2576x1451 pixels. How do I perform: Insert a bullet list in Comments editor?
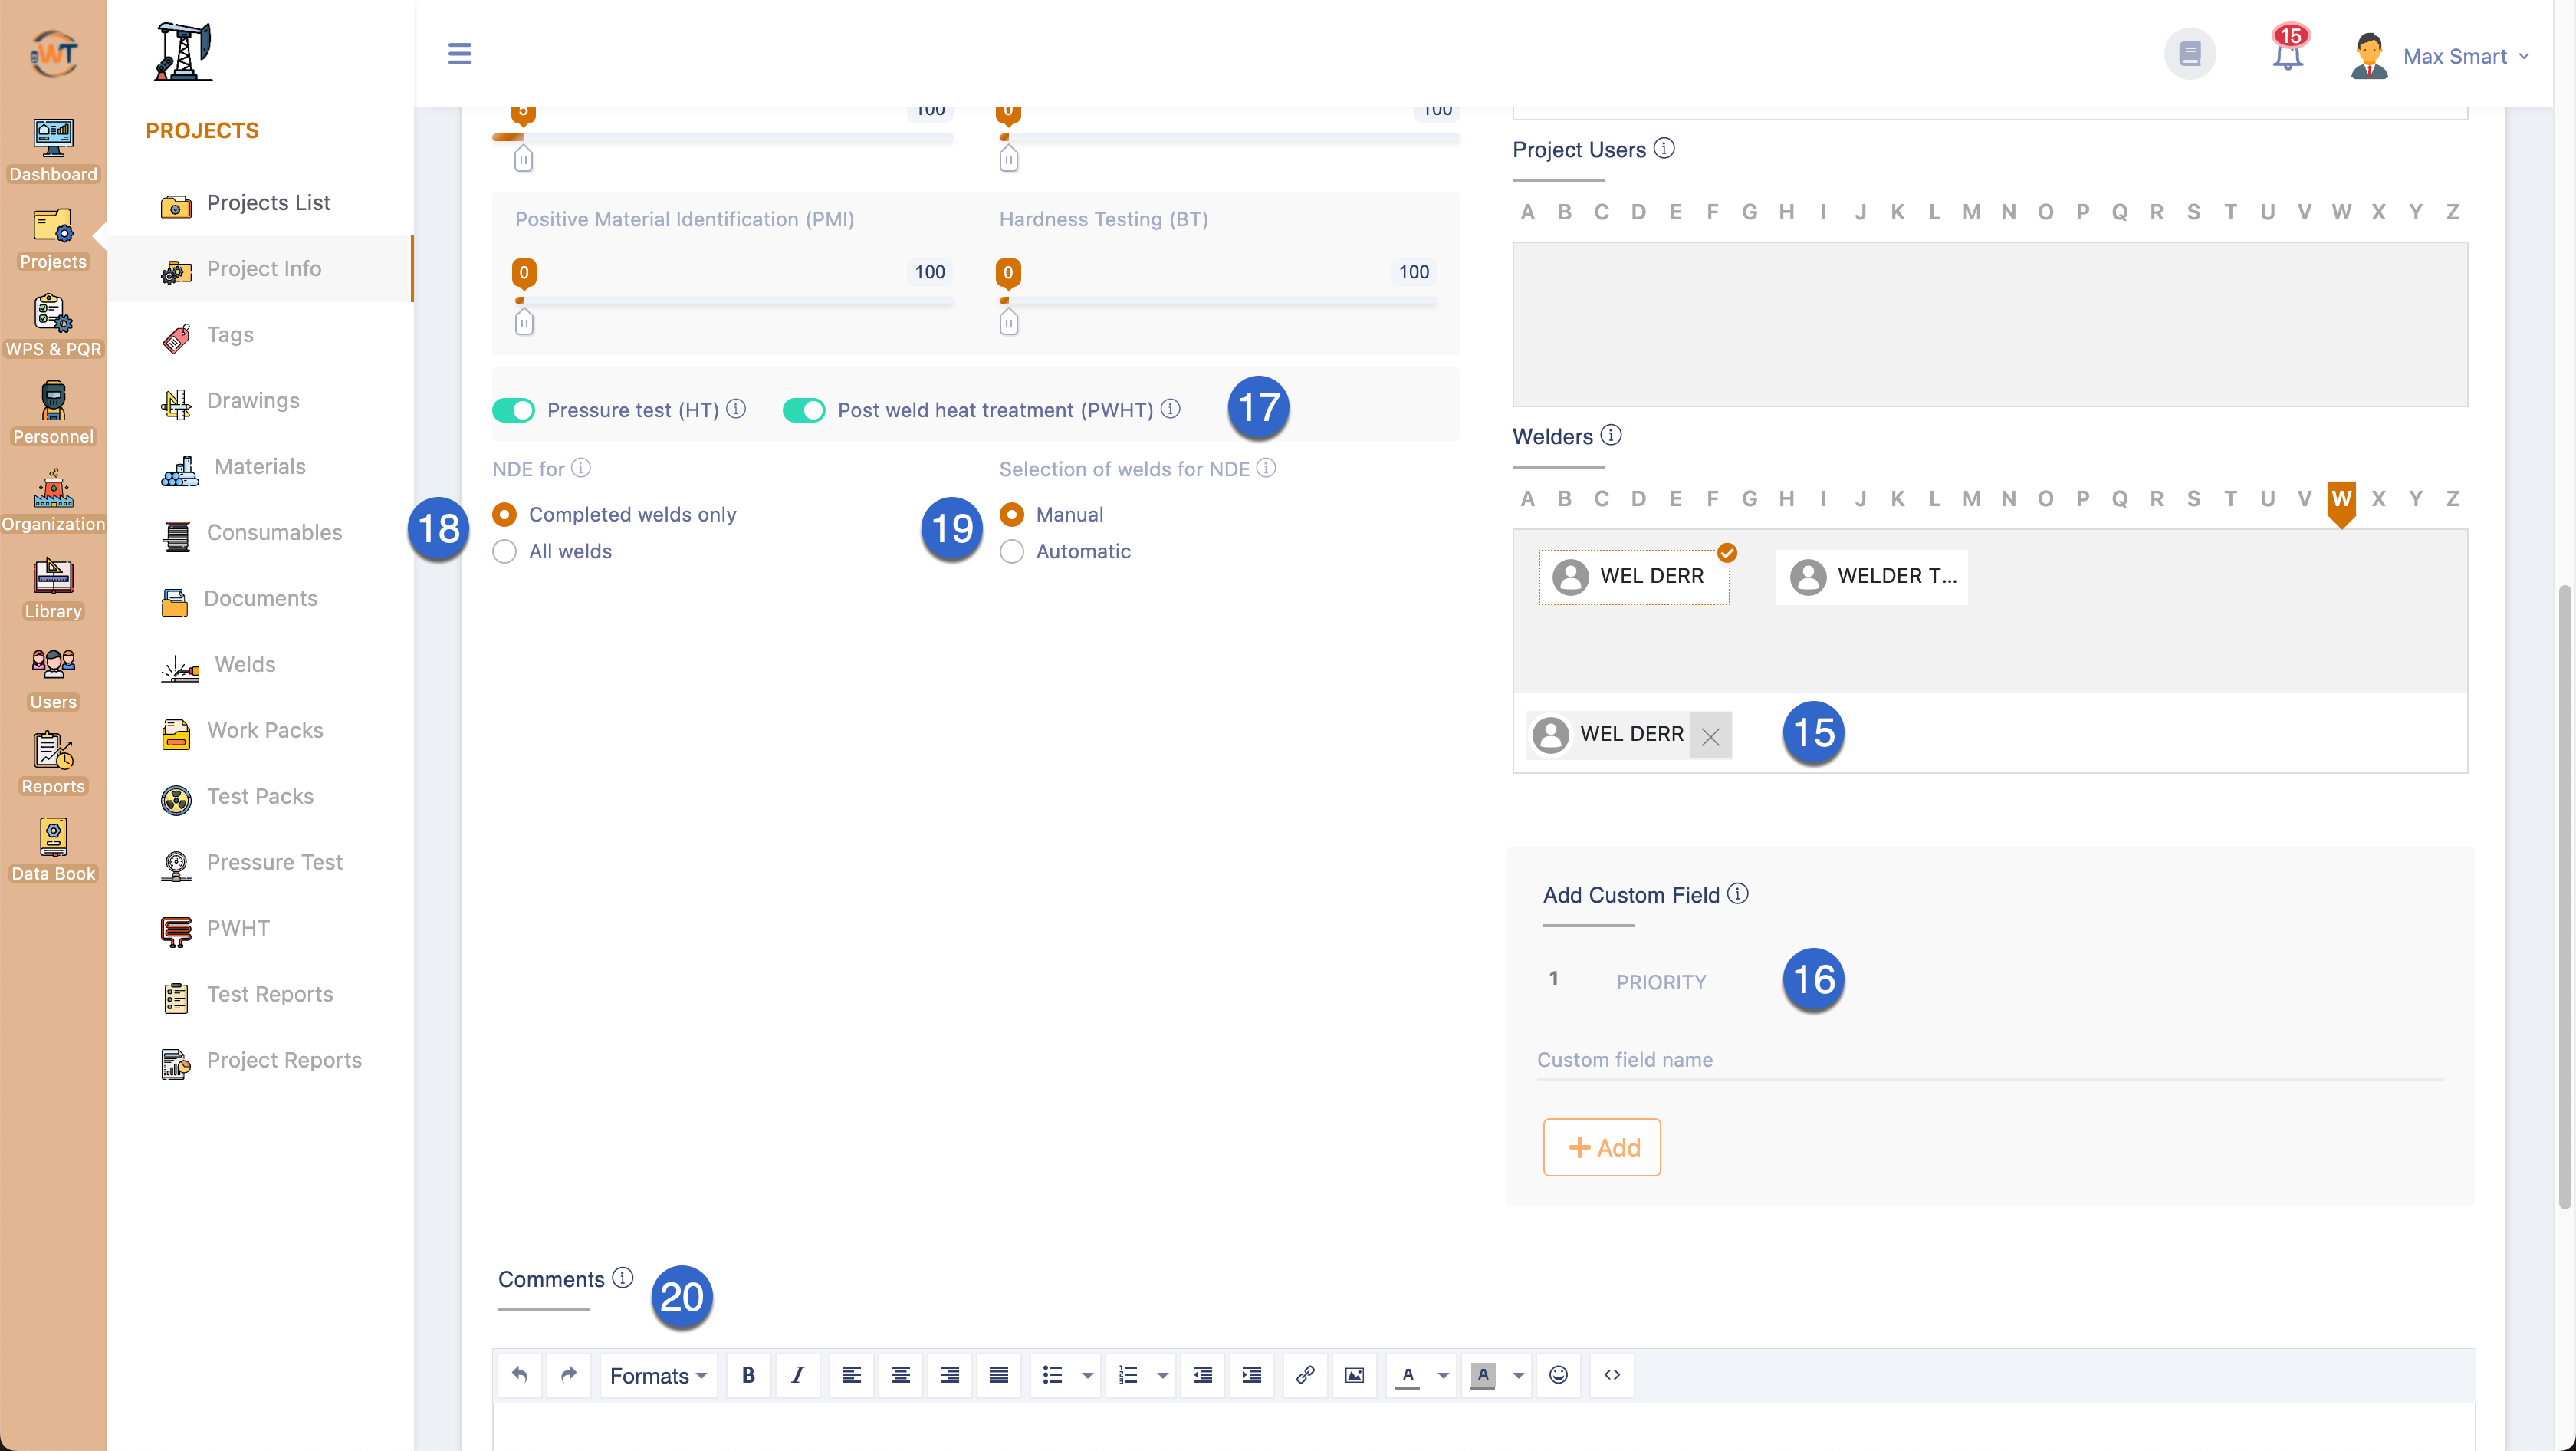coord(1052,1375)
